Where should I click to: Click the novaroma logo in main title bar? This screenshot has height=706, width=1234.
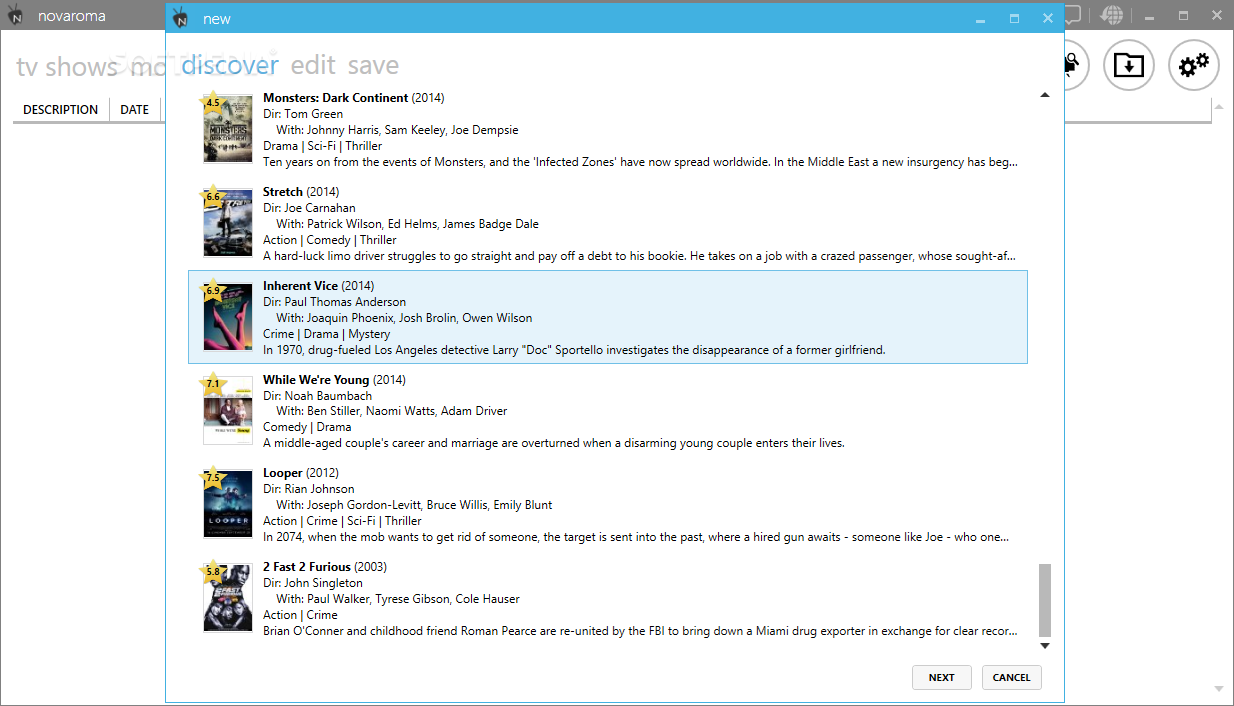(x=16, y=16)
